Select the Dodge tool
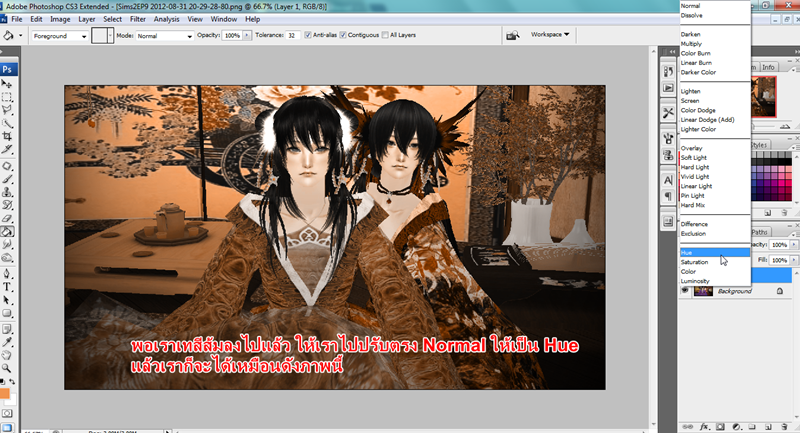 point(7,258)
